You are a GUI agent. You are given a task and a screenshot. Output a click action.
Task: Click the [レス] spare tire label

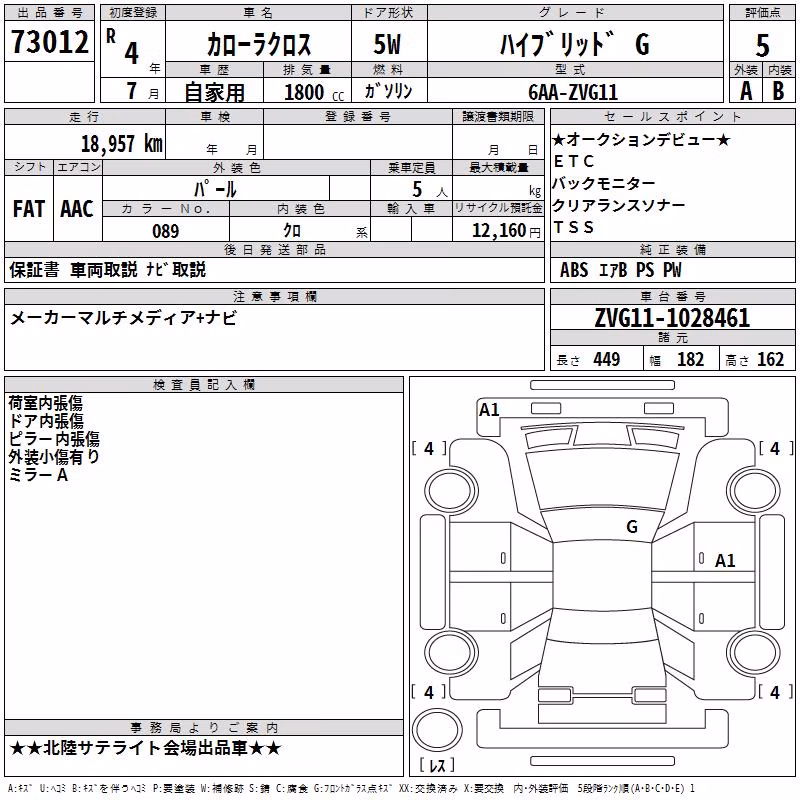pyautogui.click(x=437, y=765)
